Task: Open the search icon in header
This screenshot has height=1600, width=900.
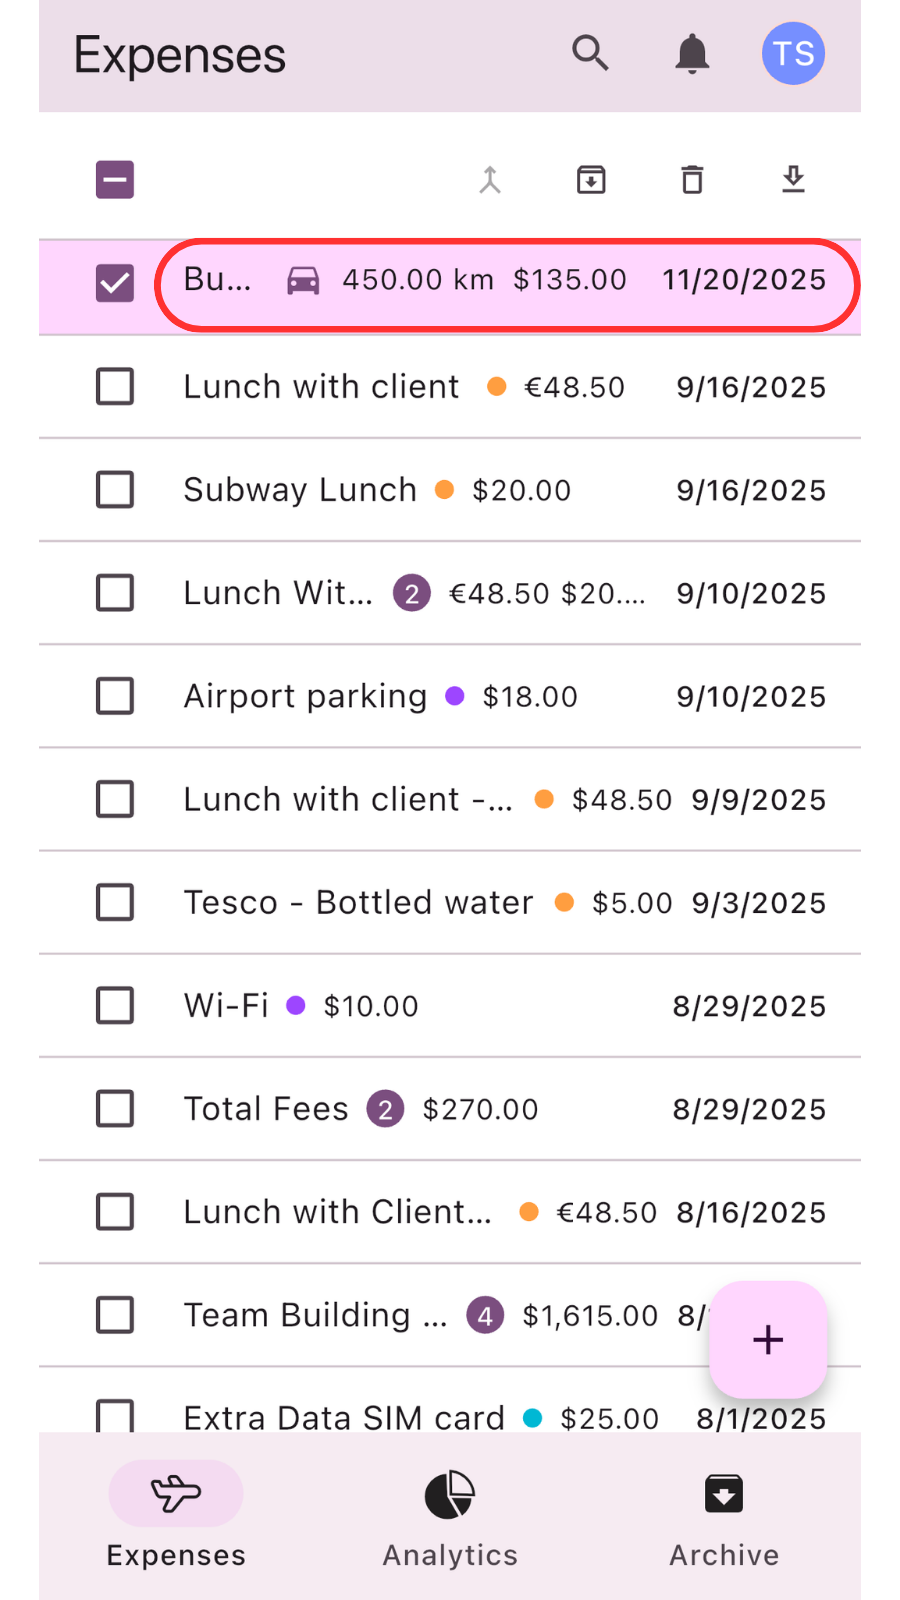Action: coord(590,53)
